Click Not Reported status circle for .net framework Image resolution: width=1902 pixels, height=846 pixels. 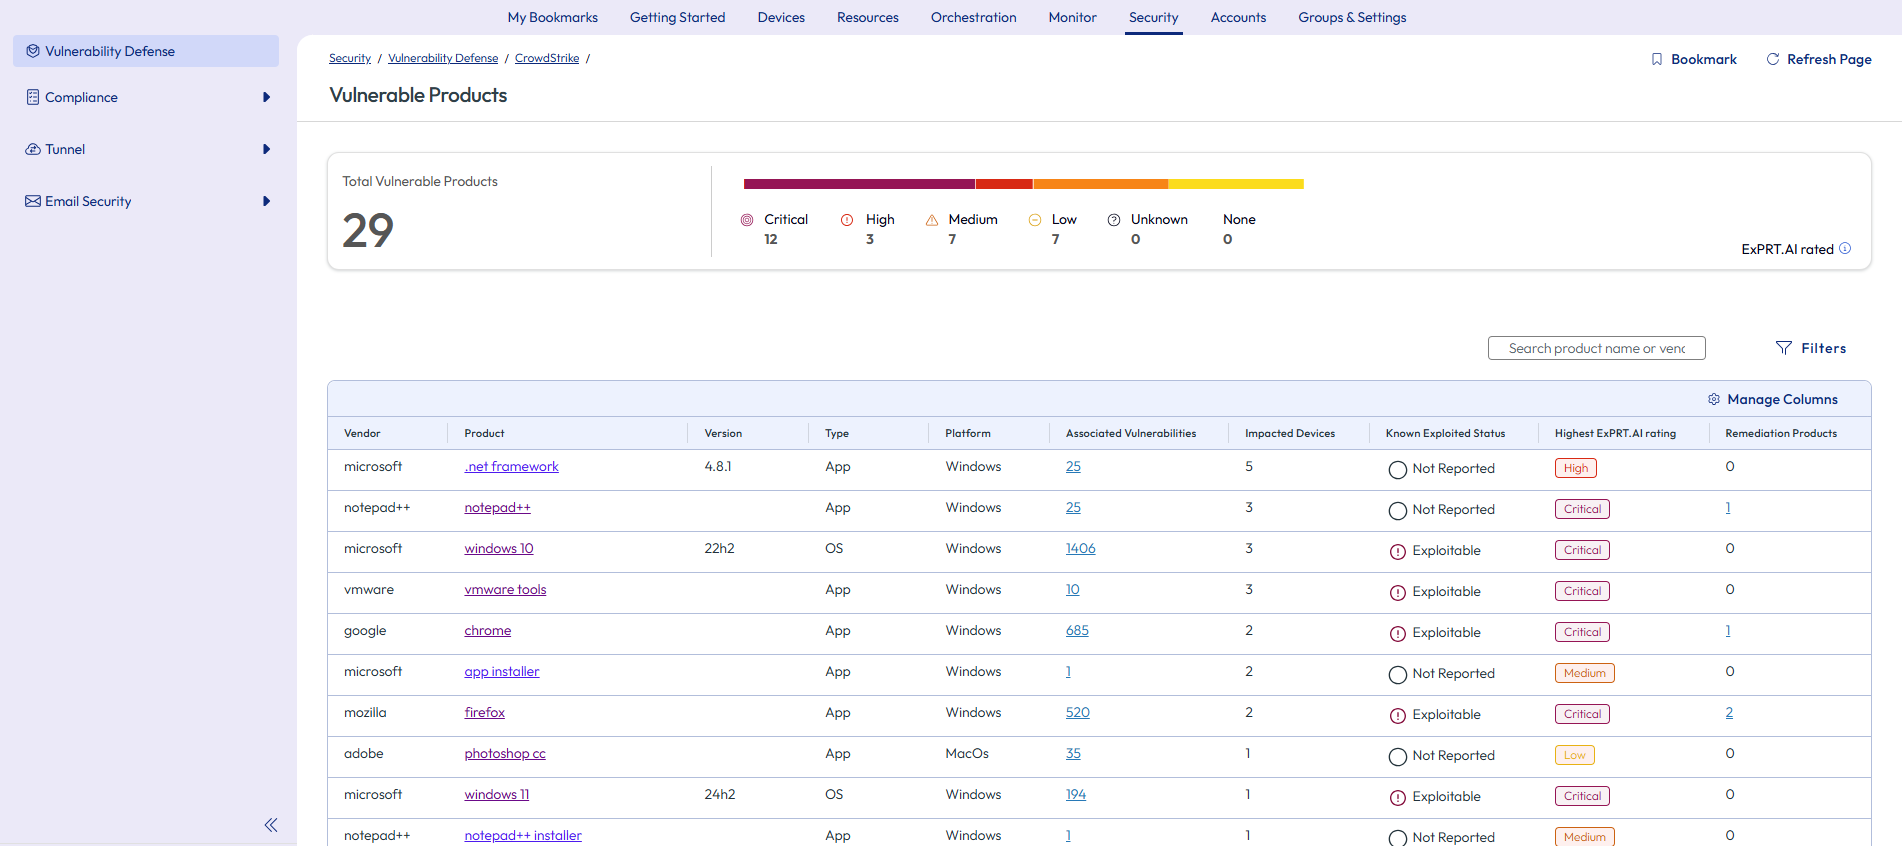click(x=1398, y=469)
